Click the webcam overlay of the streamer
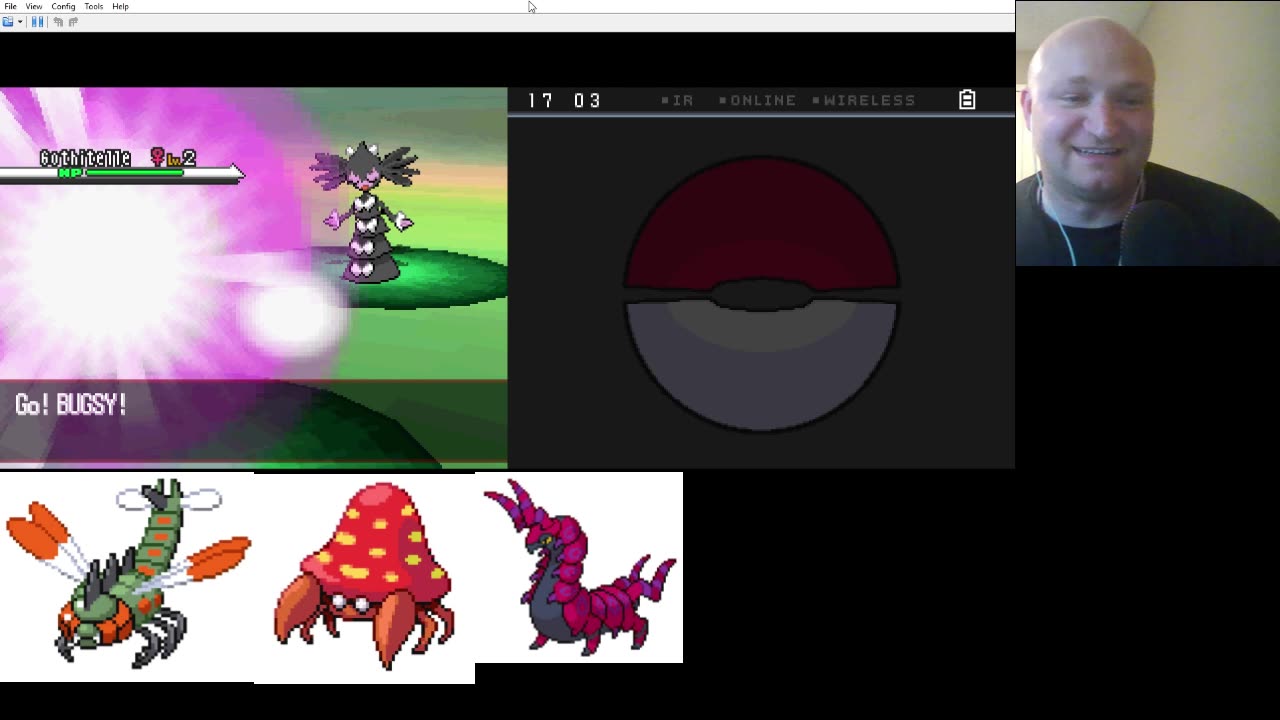Viewport: 1280px width, 720px height. (1148, 133)
